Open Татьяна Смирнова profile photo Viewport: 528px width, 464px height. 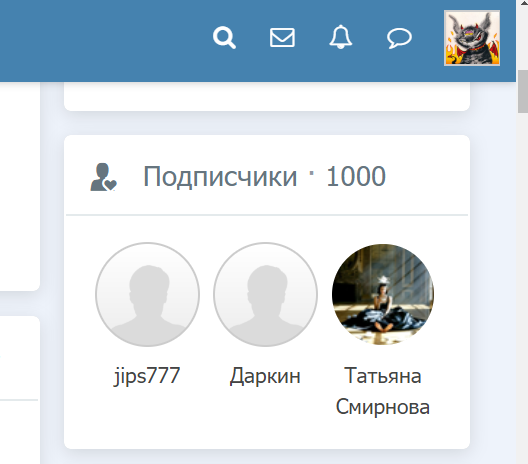pos(383,294)
